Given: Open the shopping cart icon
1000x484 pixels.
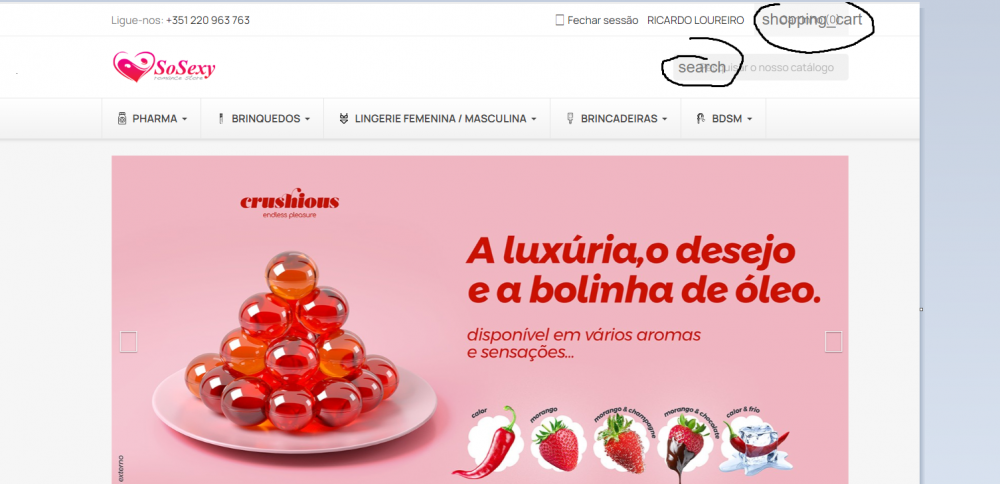Looking at the screenshot, I should click(x=811, y=19).
